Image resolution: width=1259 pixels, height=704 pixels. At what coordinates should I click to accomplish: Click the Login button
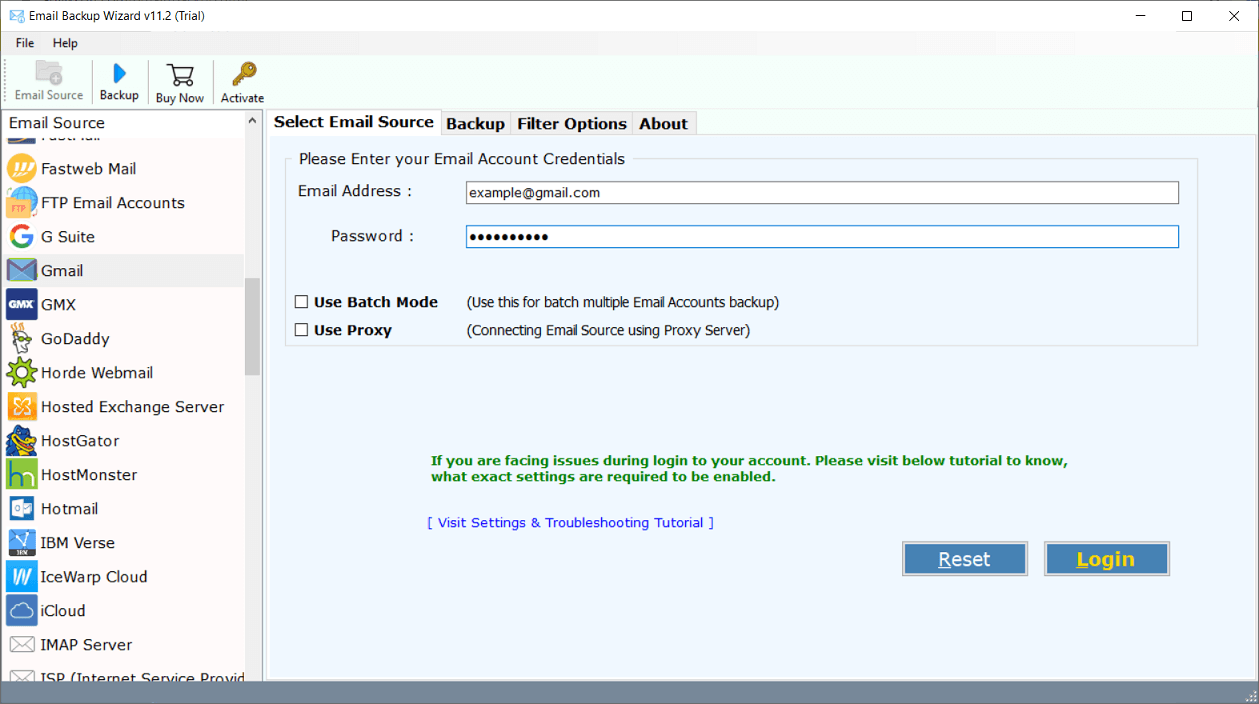coord(1106,559)
